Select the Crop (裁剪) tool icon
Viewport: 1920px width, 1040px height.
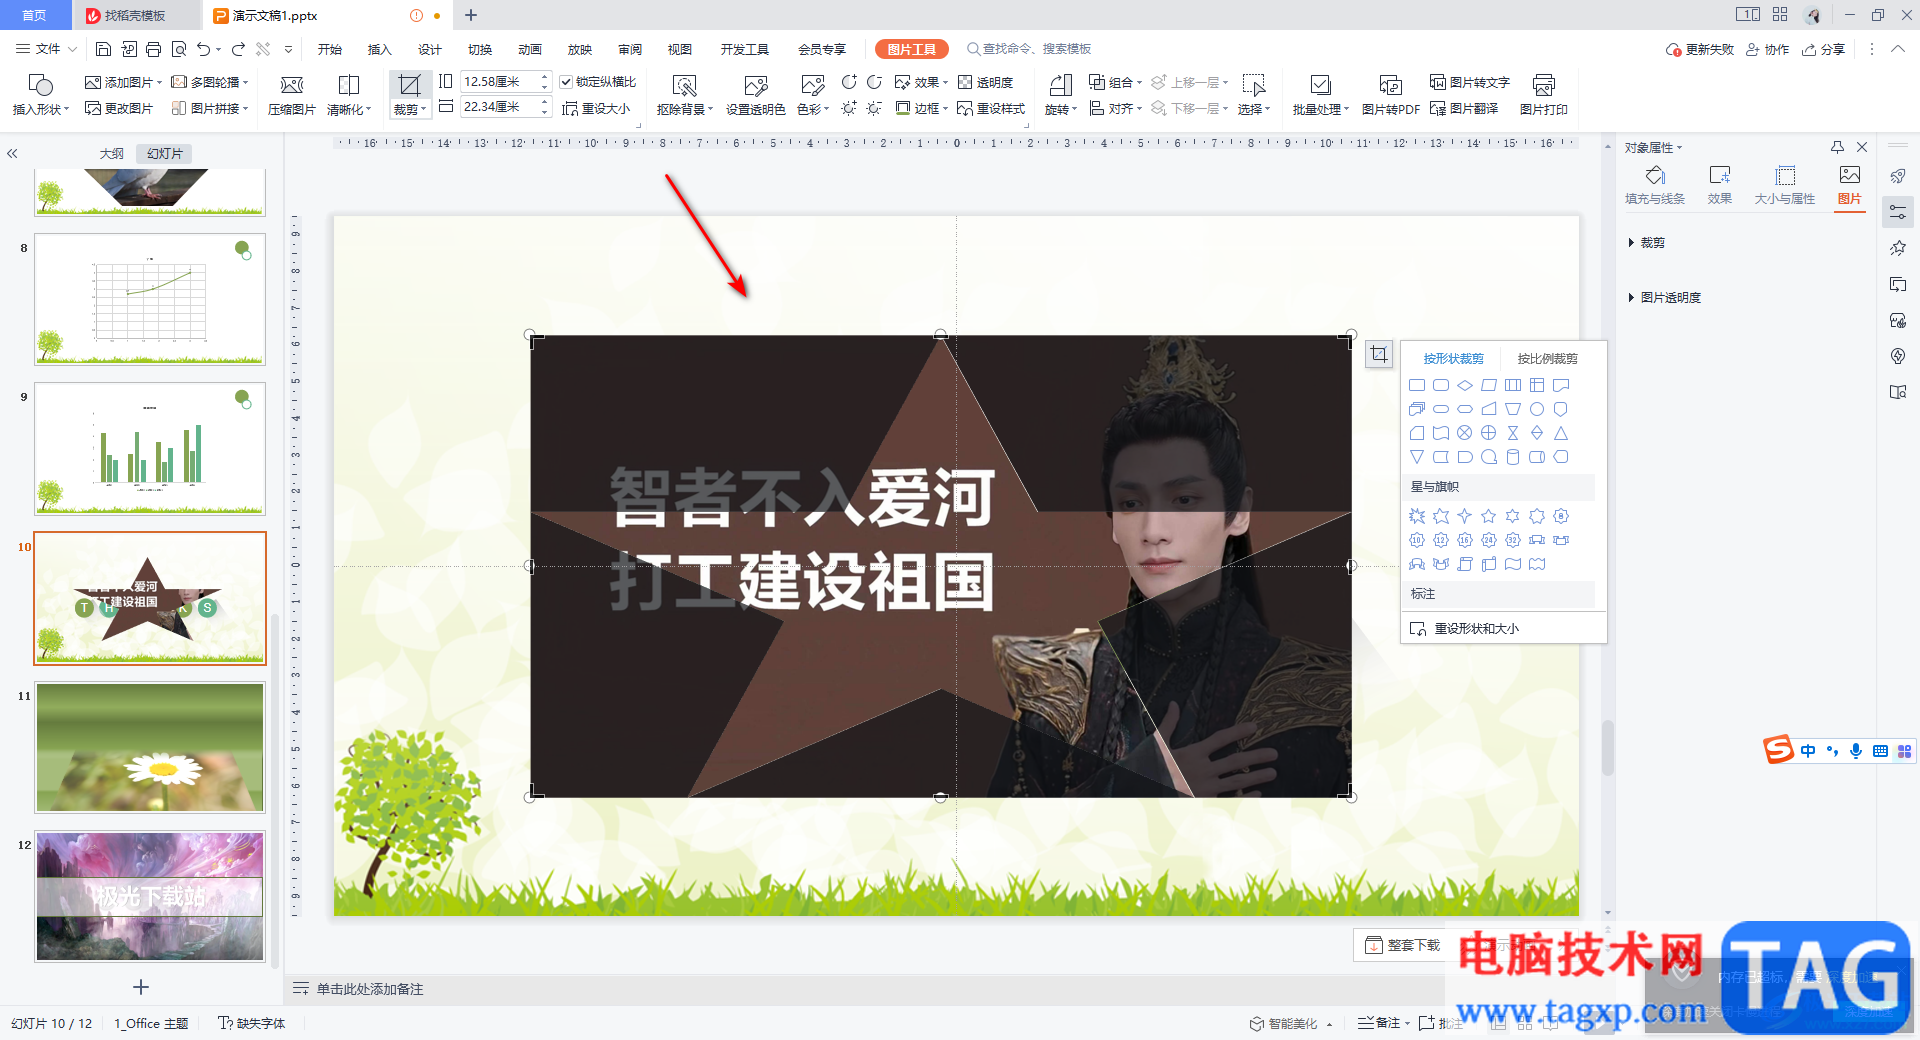pyautogui.click(x=409, y=85)
